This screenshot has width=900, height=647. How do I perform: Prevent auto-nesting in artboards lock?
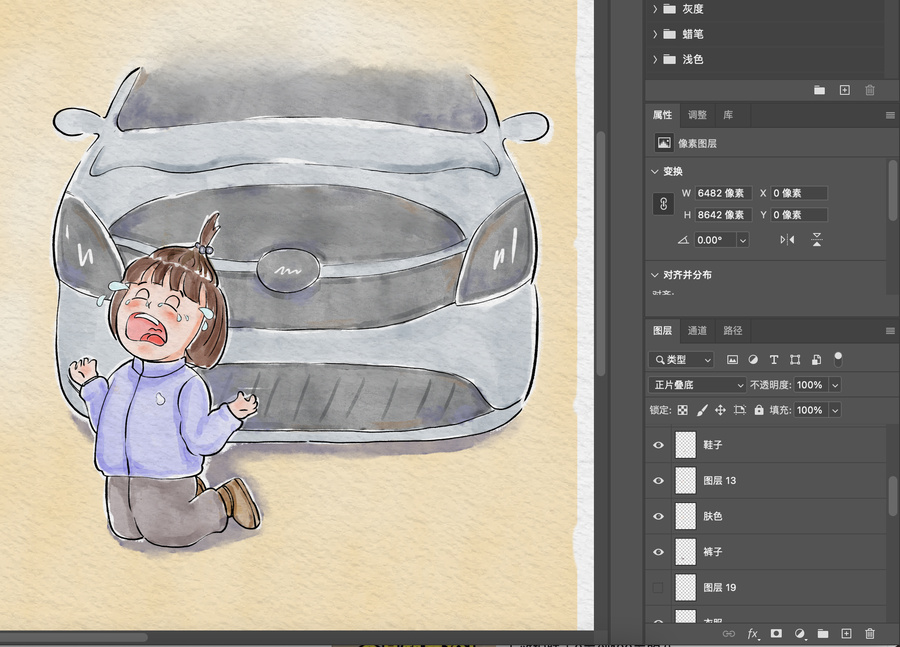tap(739, 410)
